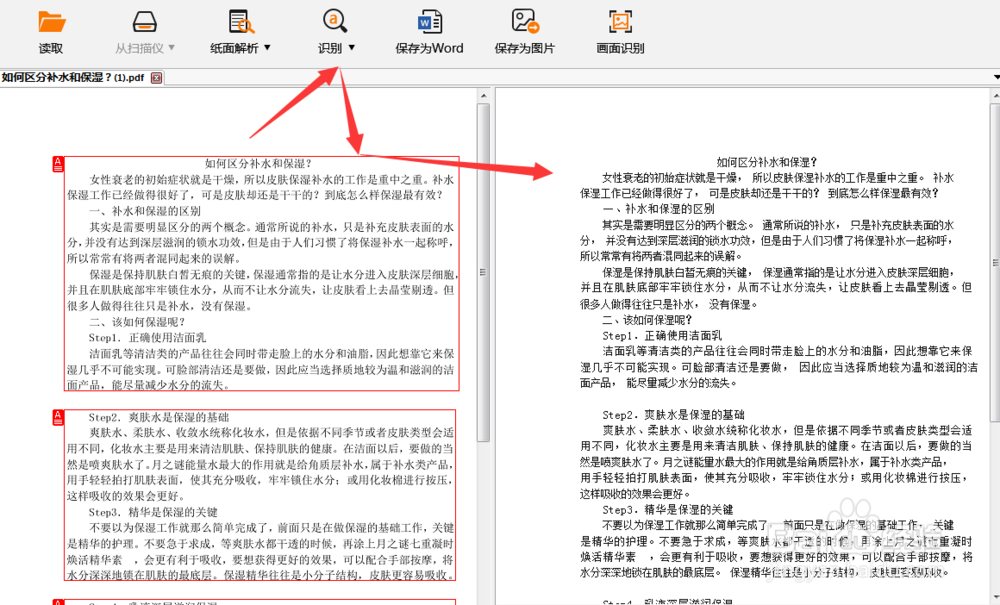The width and height of the screenshot is (1000, 605).
Task: Click the 画面识别 screen recognition icon
Action: click(621, 21)
